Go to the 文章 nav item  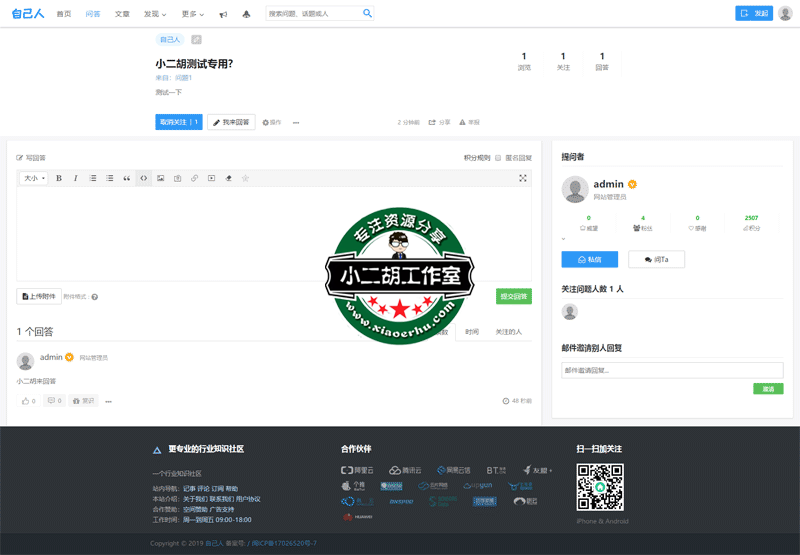click(x=122, y=14)
